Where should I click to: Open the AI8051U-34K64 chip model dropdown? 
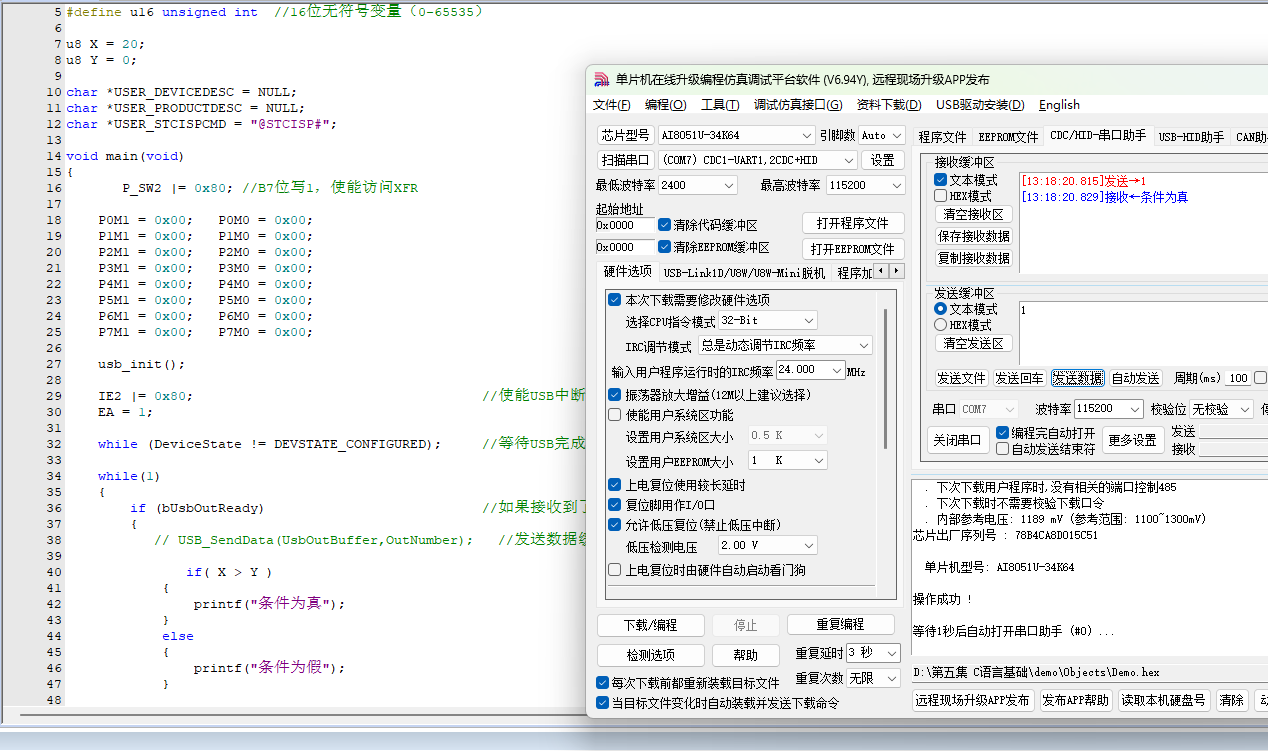point(736,135)
